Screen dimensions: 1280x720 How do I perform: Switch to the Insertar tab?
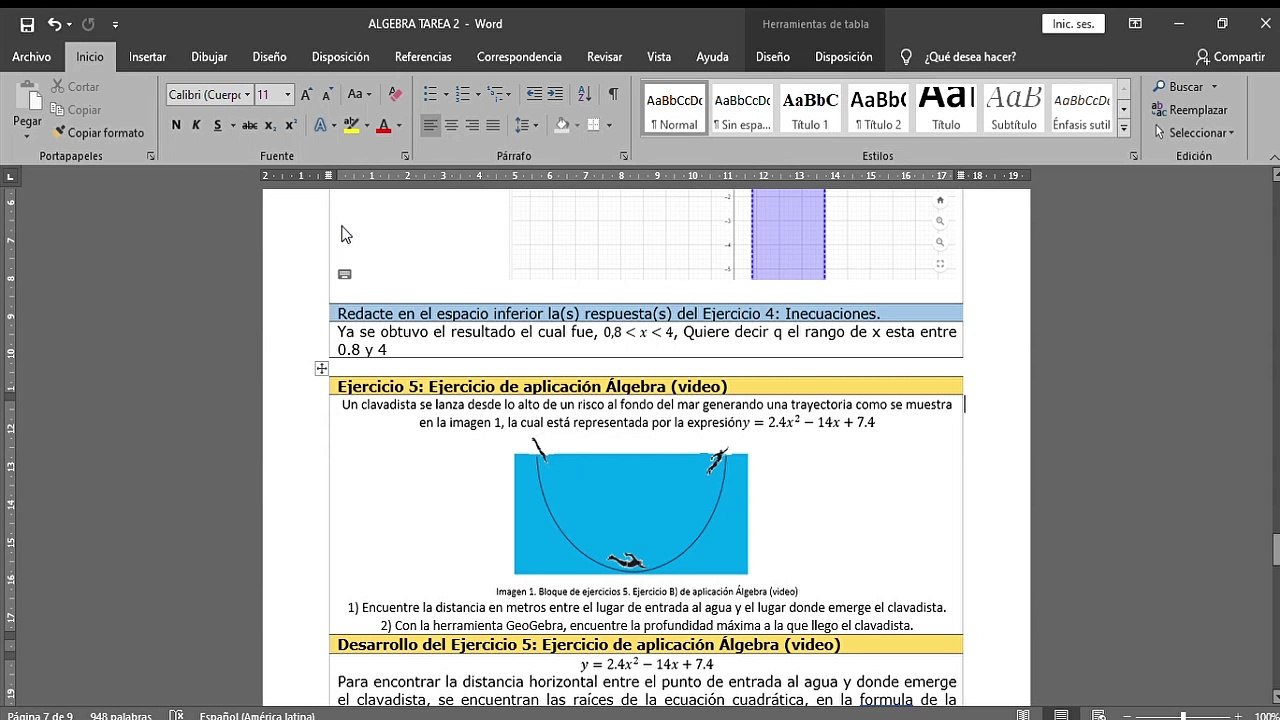147,57
